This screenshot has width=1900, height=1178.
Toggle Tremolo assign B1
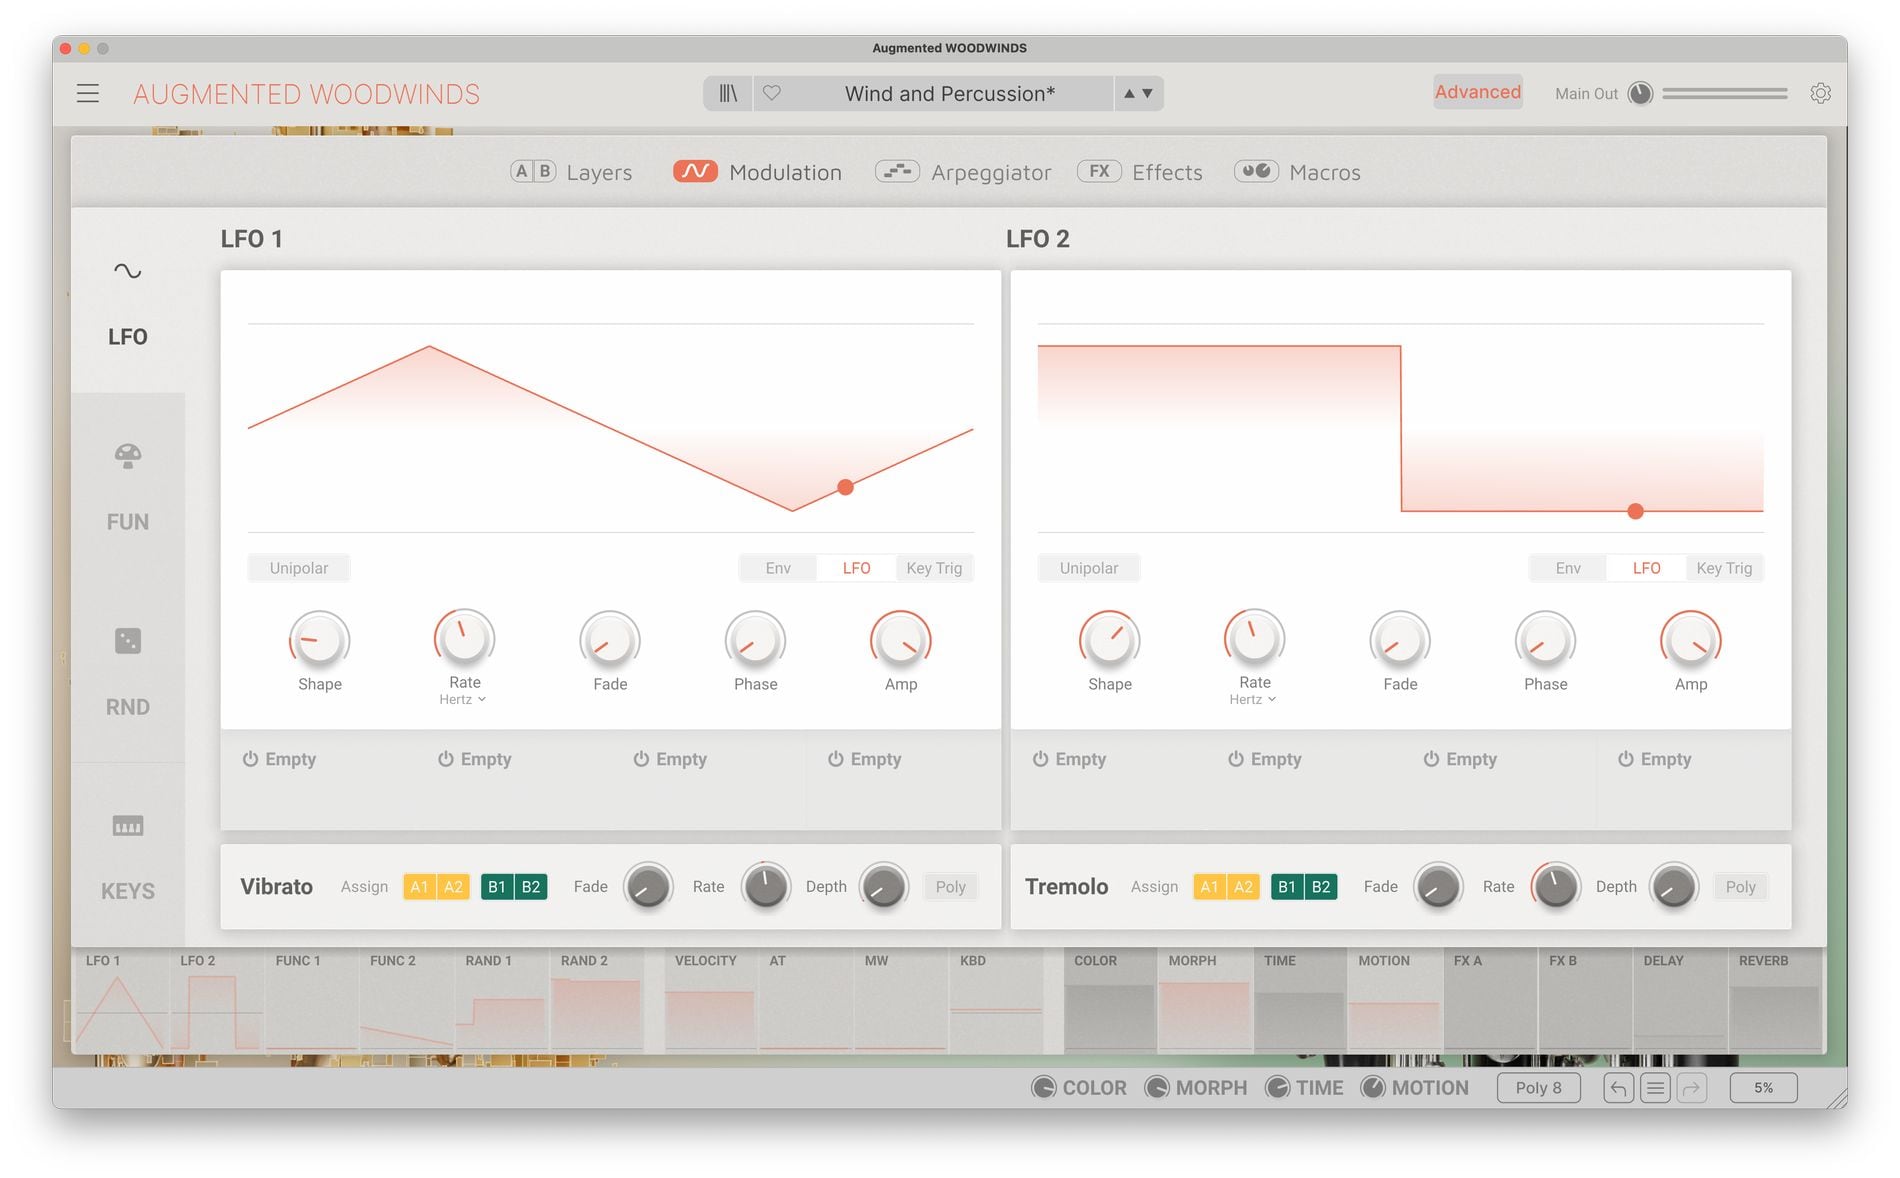1287,887
